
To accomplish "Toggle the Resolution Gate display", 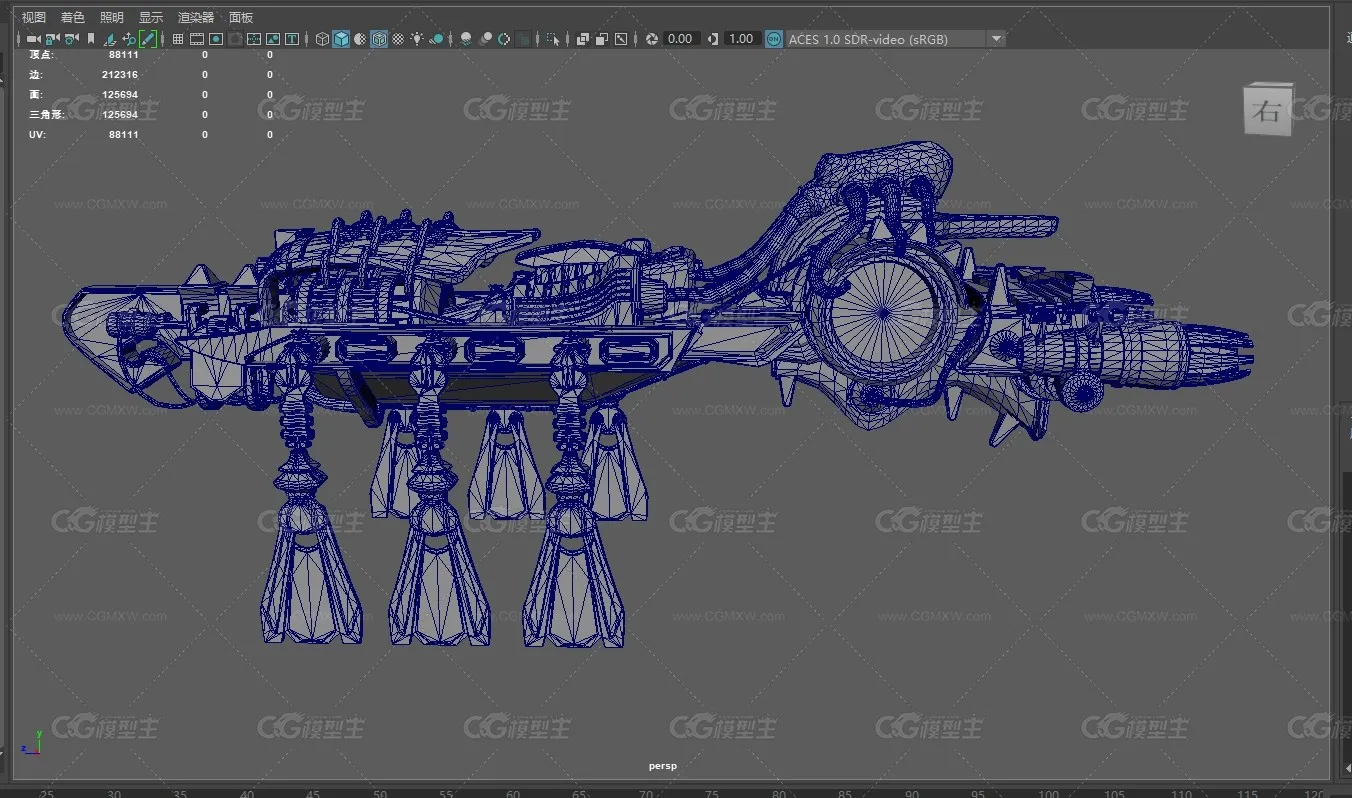I will [216, 39].
